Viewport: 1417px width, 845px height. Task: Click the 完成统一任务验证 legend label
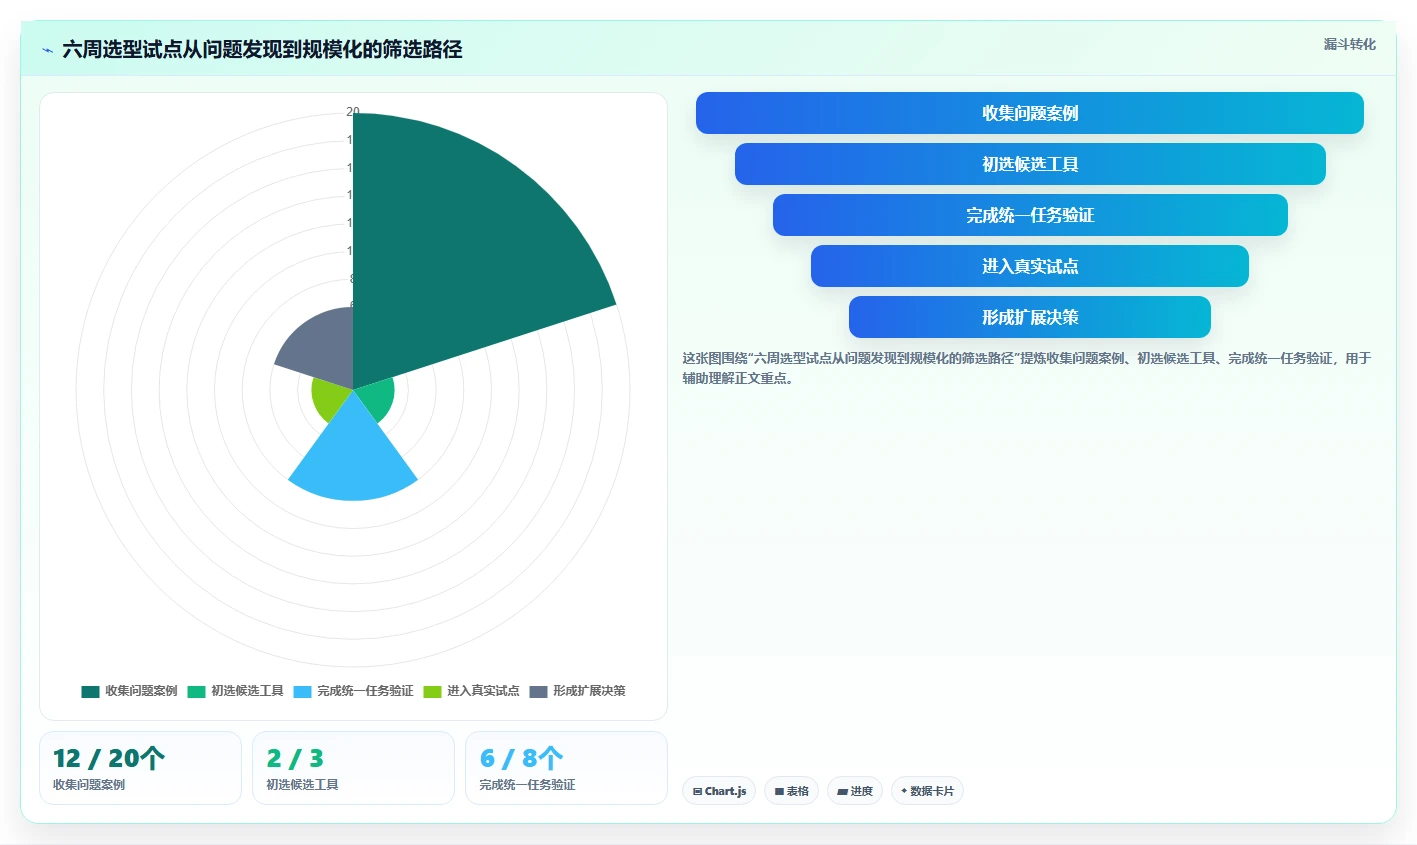365,691
